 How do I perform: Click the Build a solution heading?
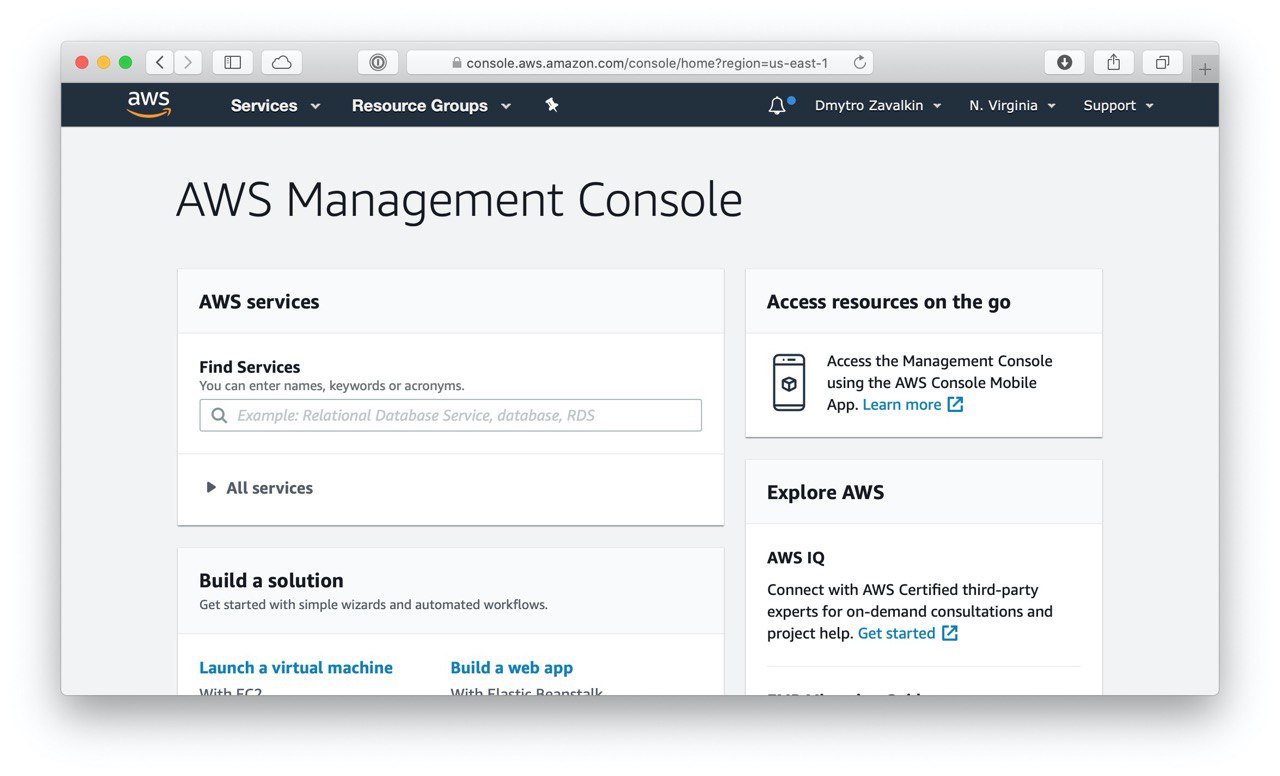coord(271,580)
